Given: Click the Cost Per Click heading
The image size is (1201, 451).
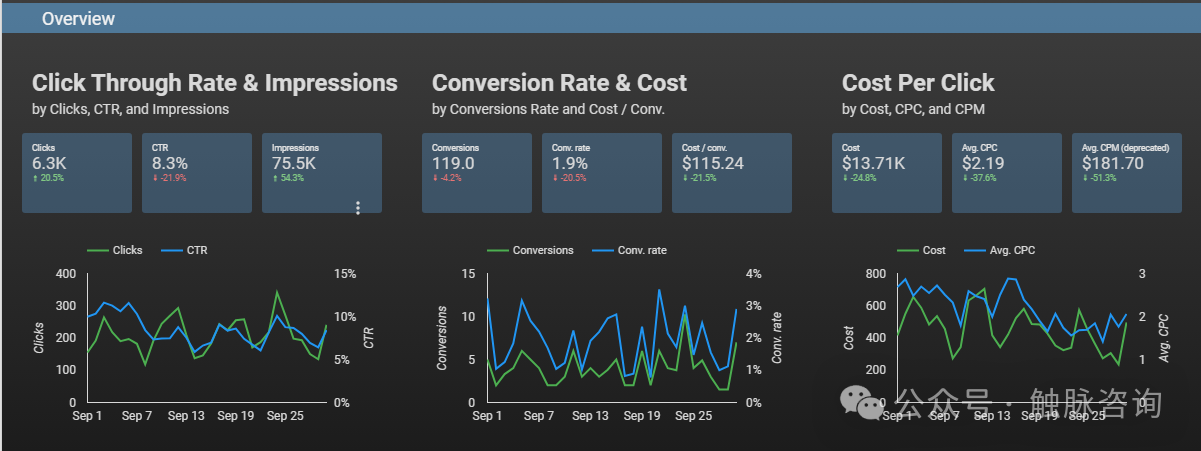Looking at the screenshot, I should point(918,83).
